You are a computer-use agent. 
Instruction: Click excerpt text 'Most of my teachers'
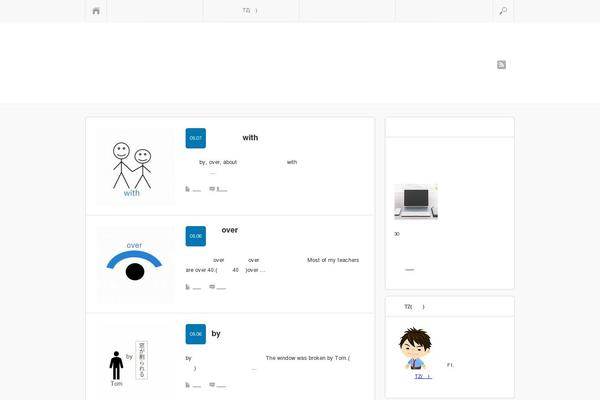coord(333,260)
